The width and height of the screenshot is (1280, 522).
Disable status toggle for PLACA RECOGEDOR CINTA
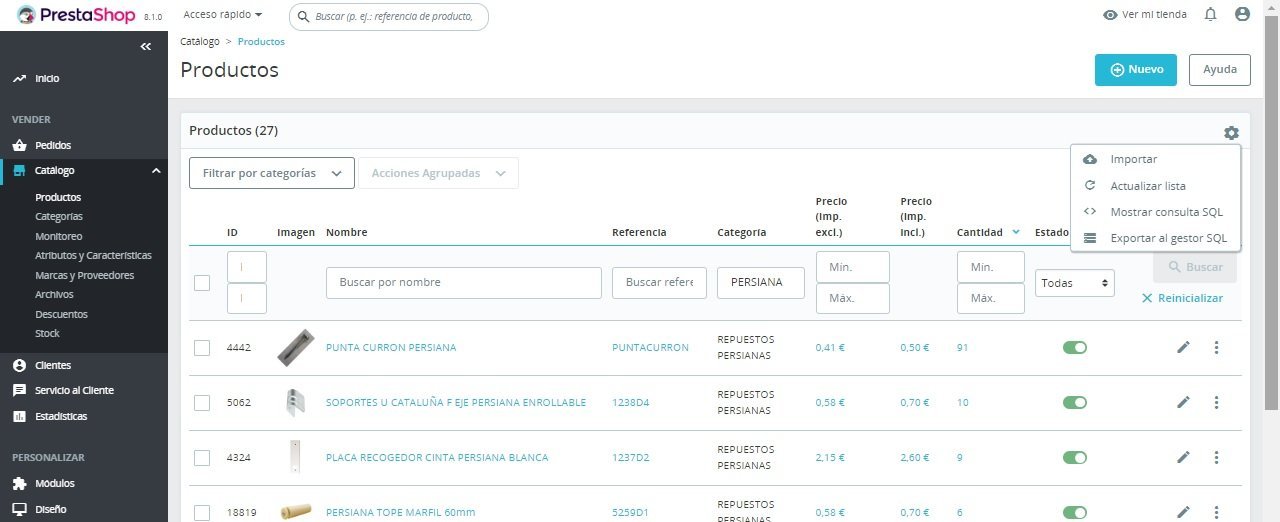pos(1075,457)
